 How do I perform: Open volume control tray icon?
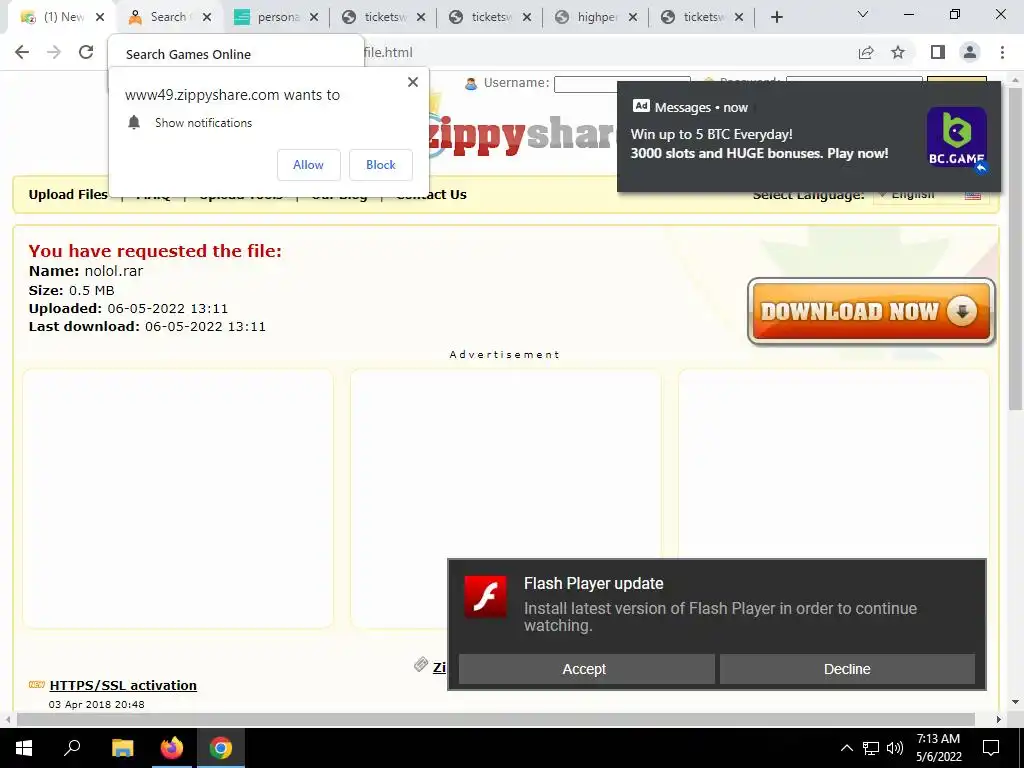[x=895, y=748]
